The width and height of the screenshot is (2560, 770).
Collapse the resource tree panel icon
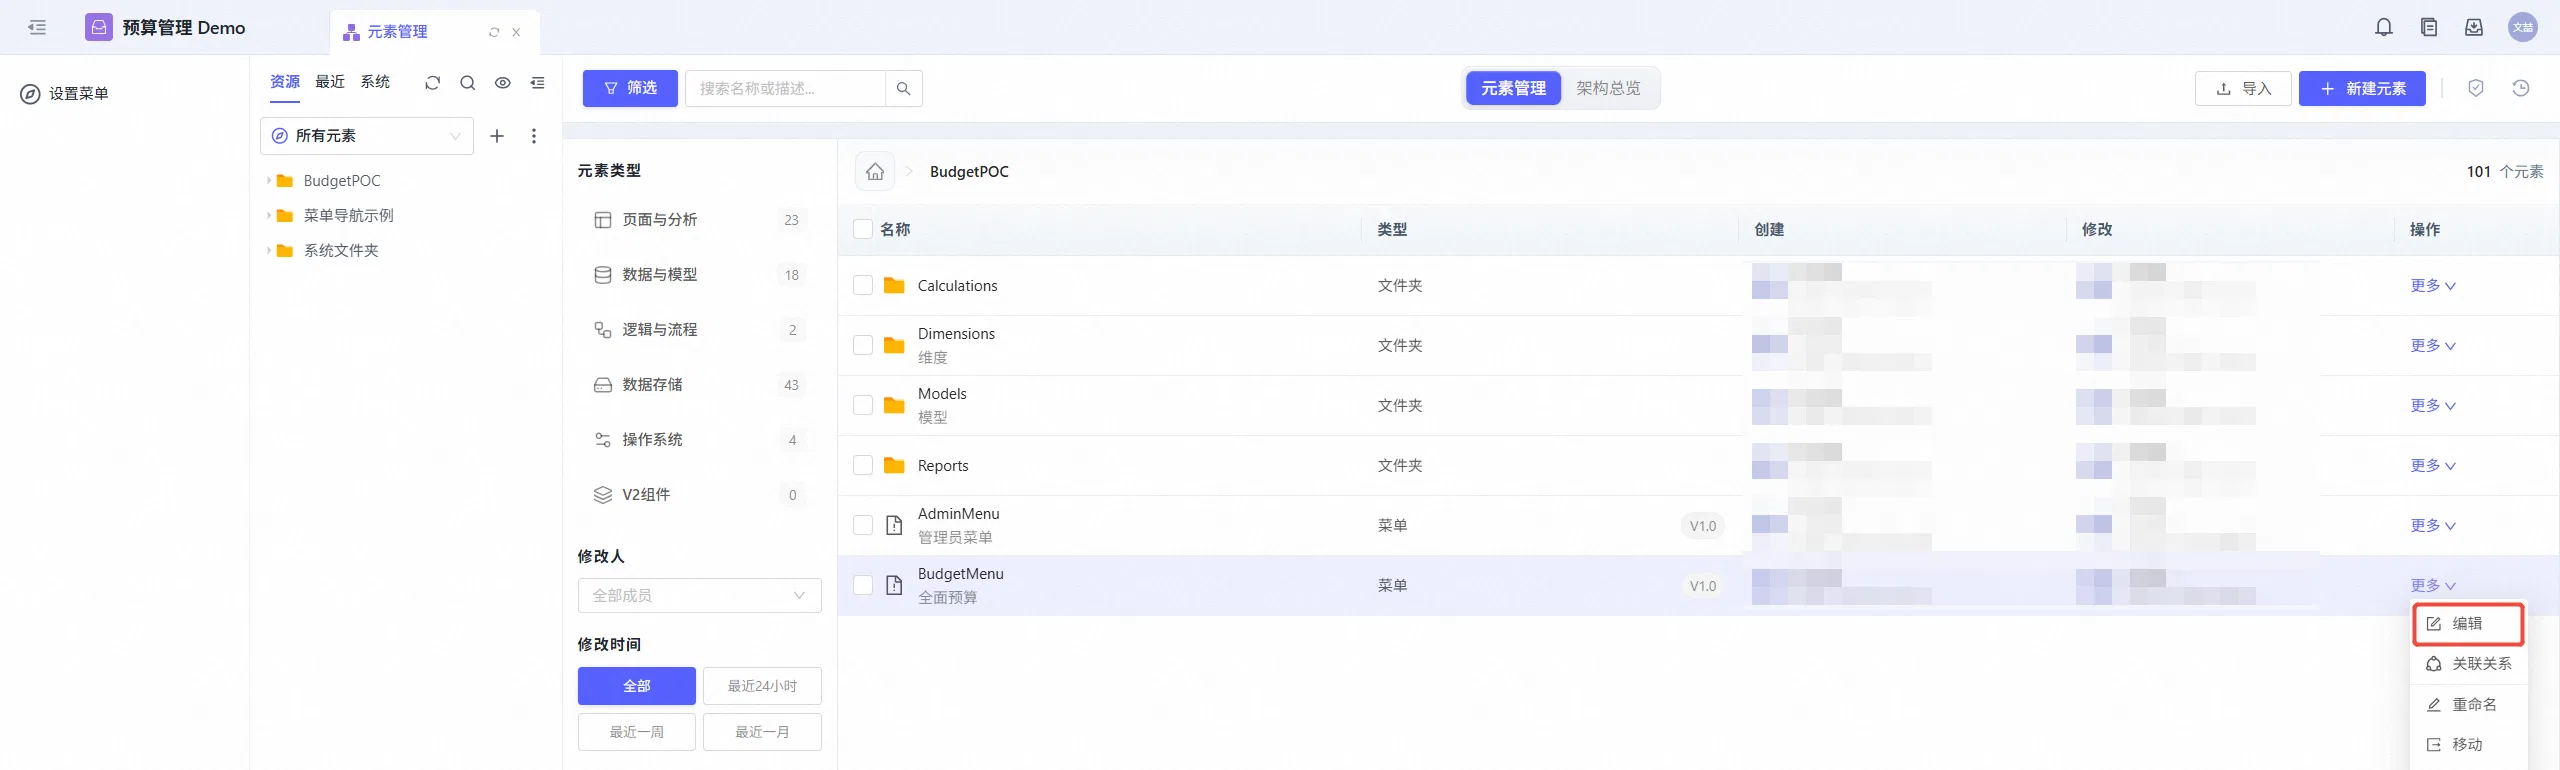(538, 83)
